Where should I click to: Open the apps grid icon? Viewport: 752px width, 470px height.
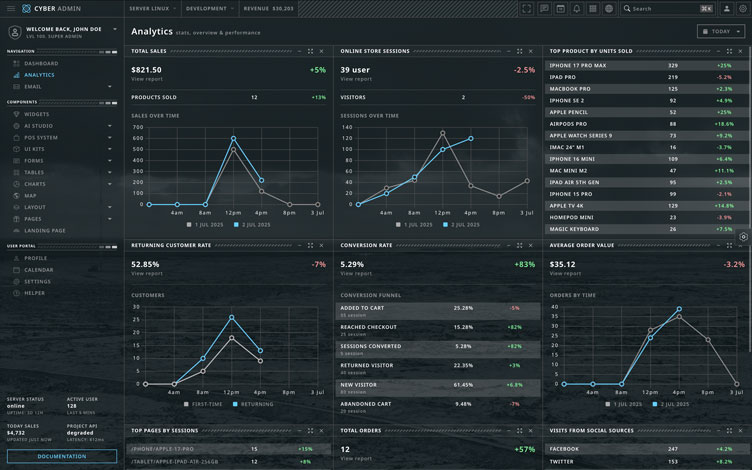592,8
